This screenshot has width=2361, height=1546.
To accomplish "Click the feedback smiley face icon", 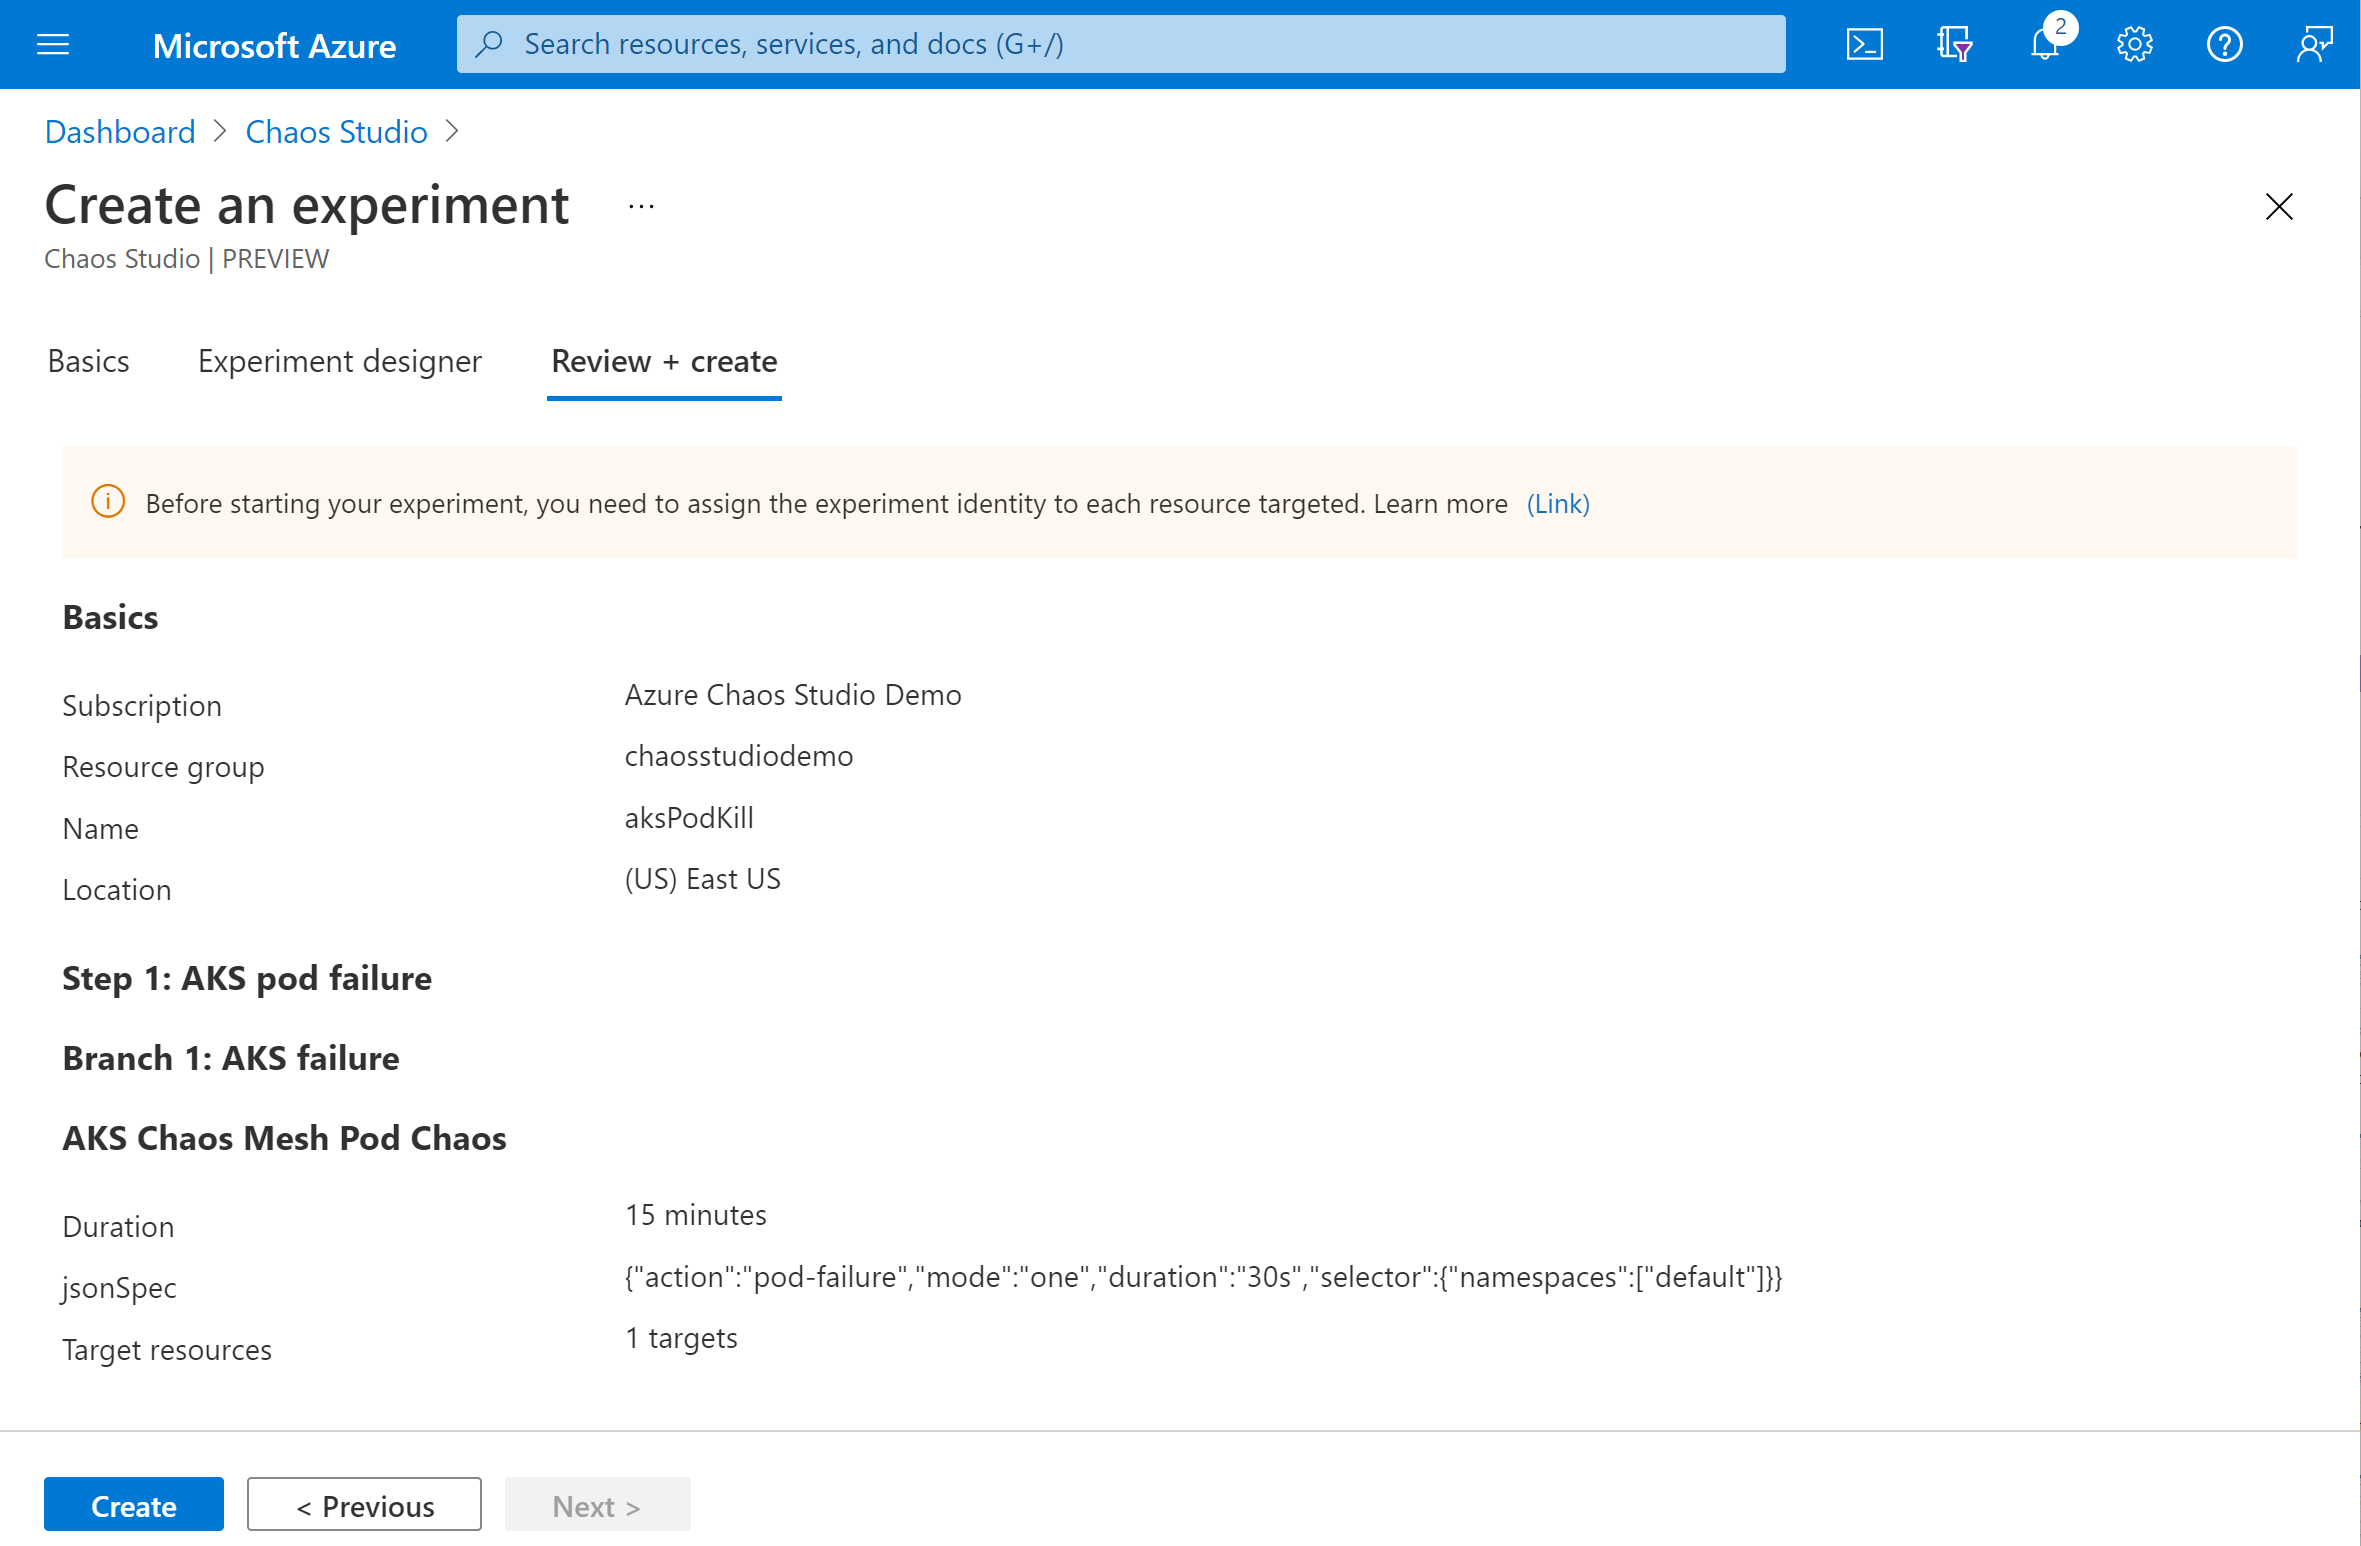I will (2320, 43).
